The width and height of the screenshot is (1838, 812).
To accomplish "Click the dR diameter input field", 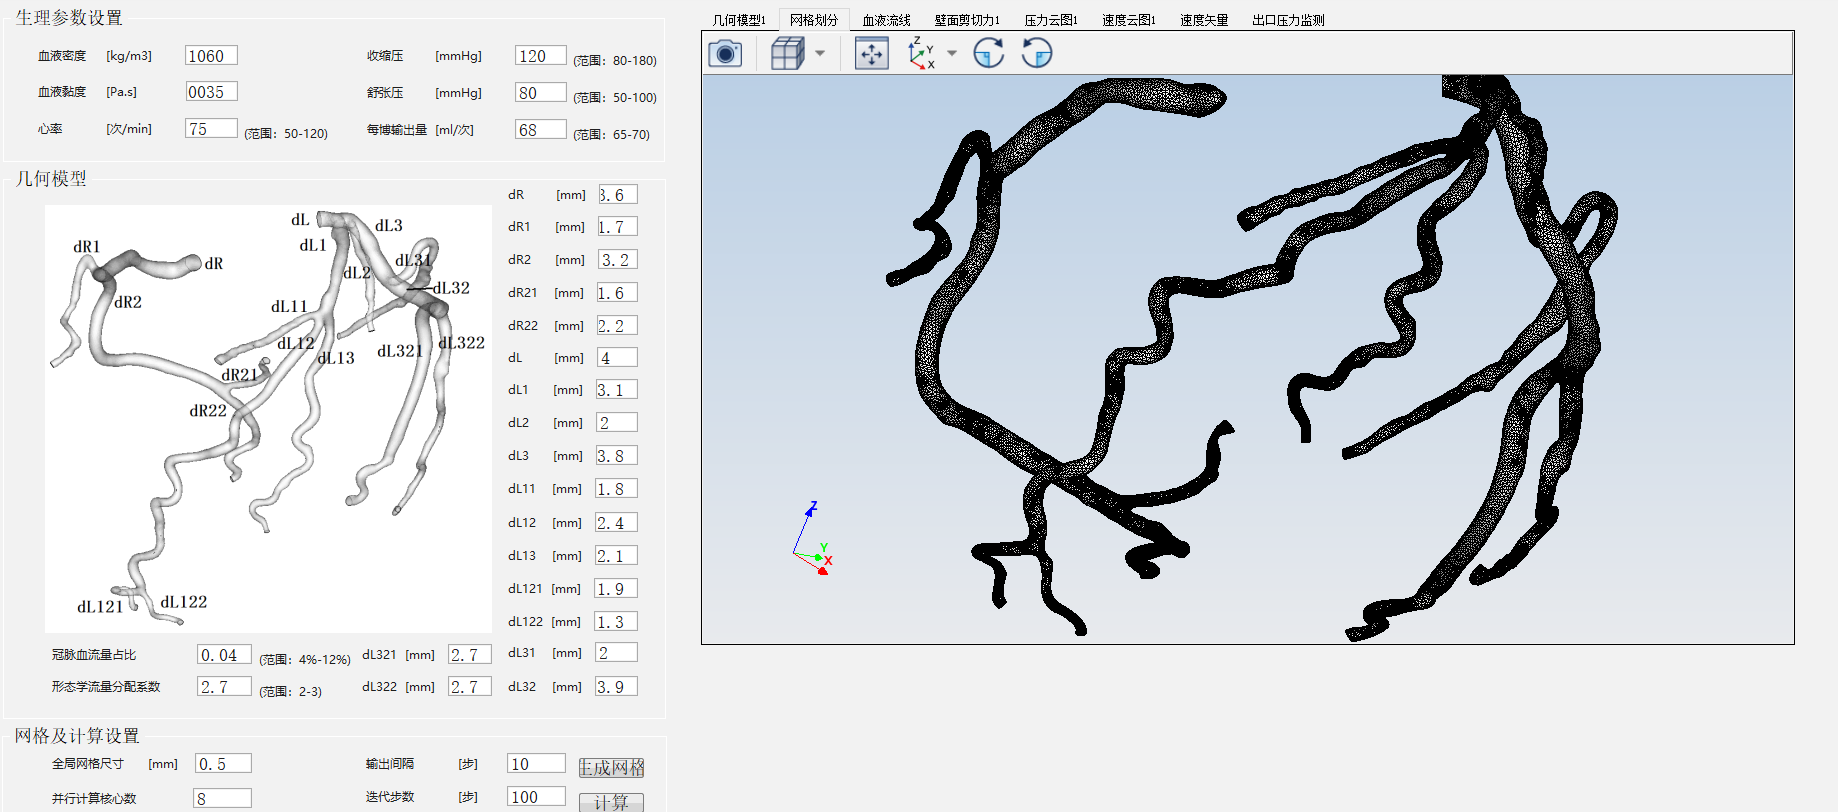I will pyautogui.click(x=617, y=195).
